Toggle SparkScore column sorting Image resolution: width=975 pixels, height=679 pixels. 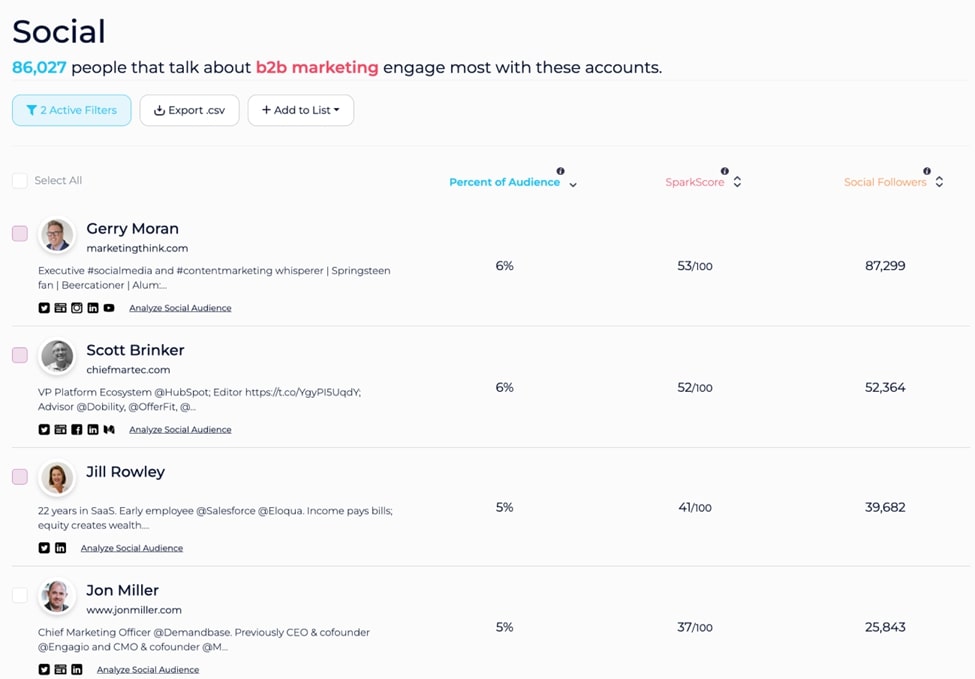click(x=737, y=182)
